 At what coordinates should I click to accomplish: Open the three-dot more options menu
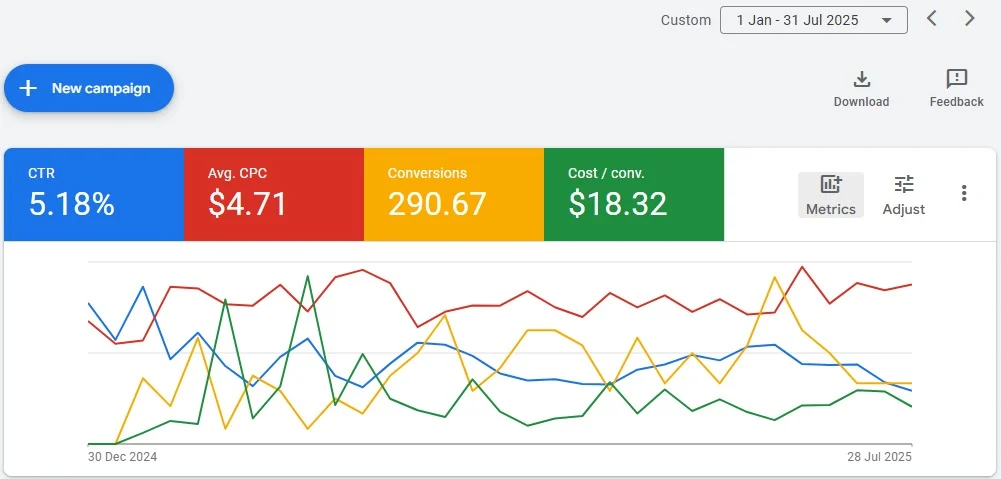[x=964, y=194]
